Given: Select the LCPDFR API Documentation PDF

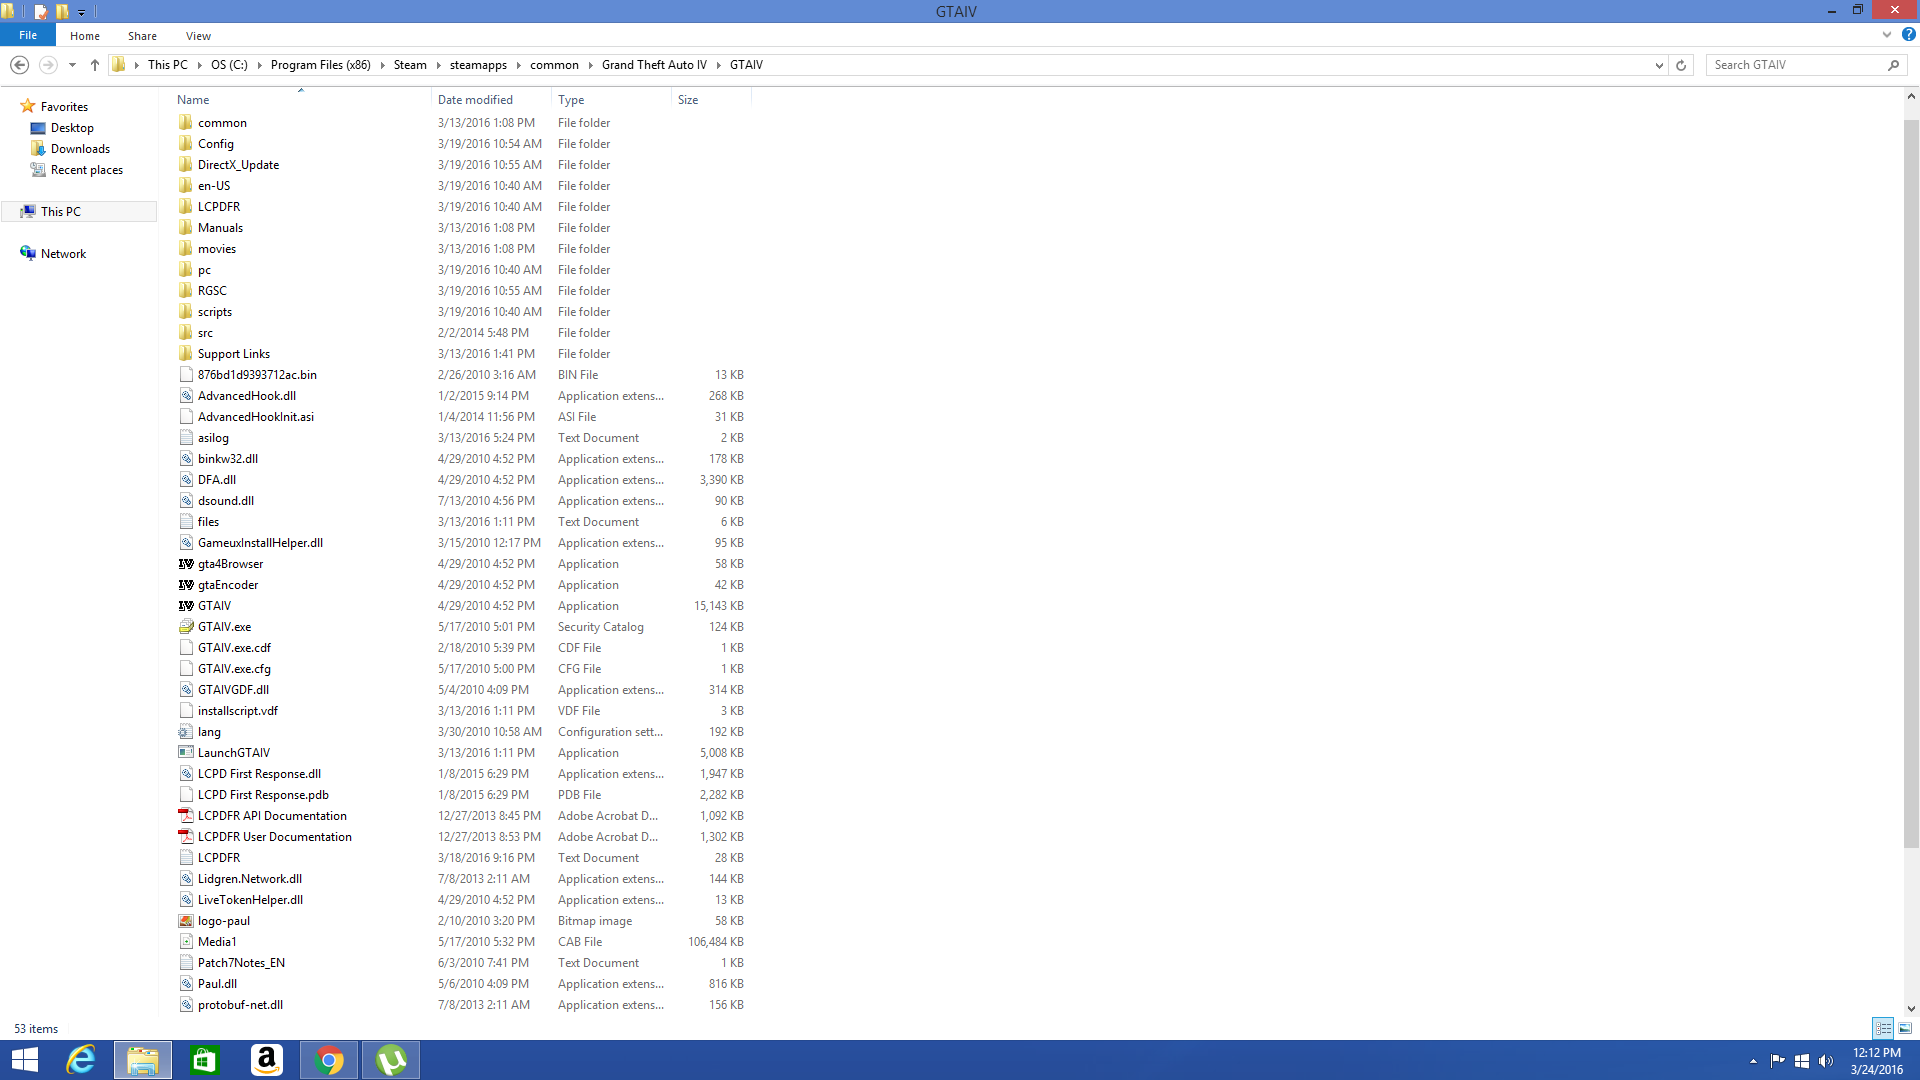Looking at the screenshot, I should 272,816.
